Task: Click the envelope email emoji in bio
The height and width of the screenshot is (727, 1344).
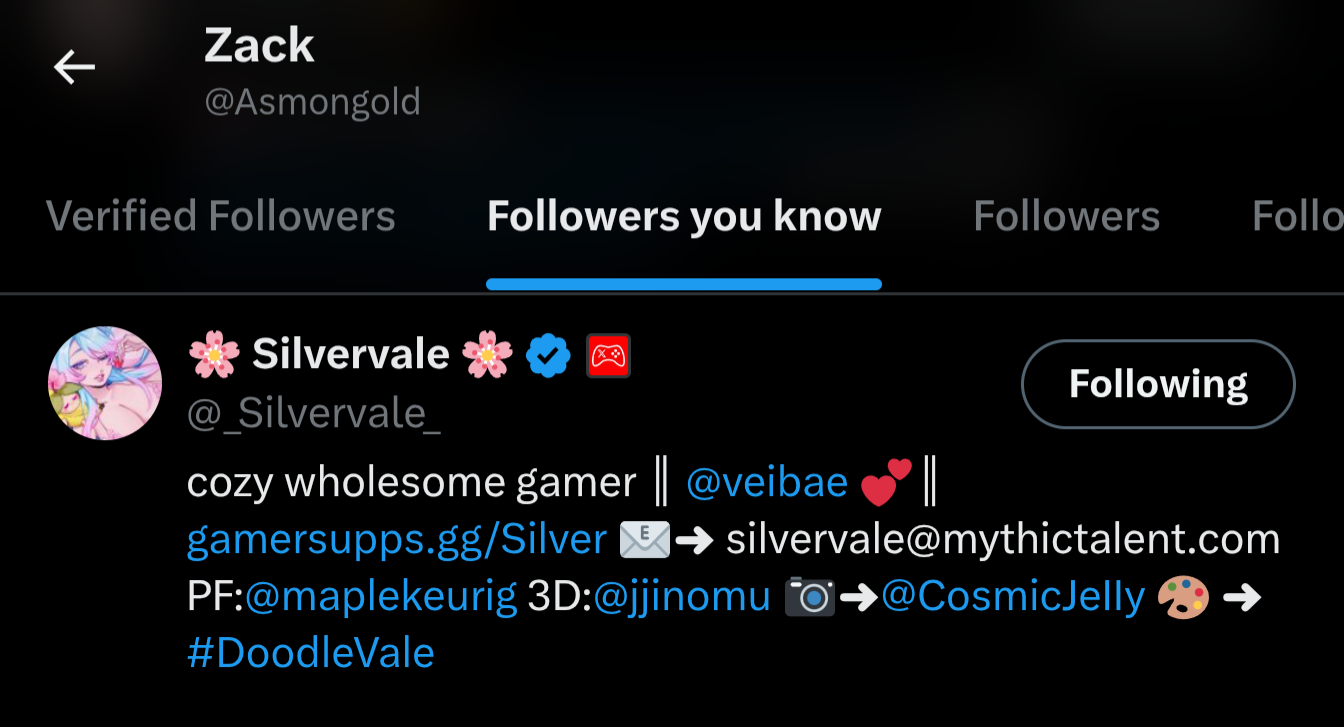Action: coord(644,540)
